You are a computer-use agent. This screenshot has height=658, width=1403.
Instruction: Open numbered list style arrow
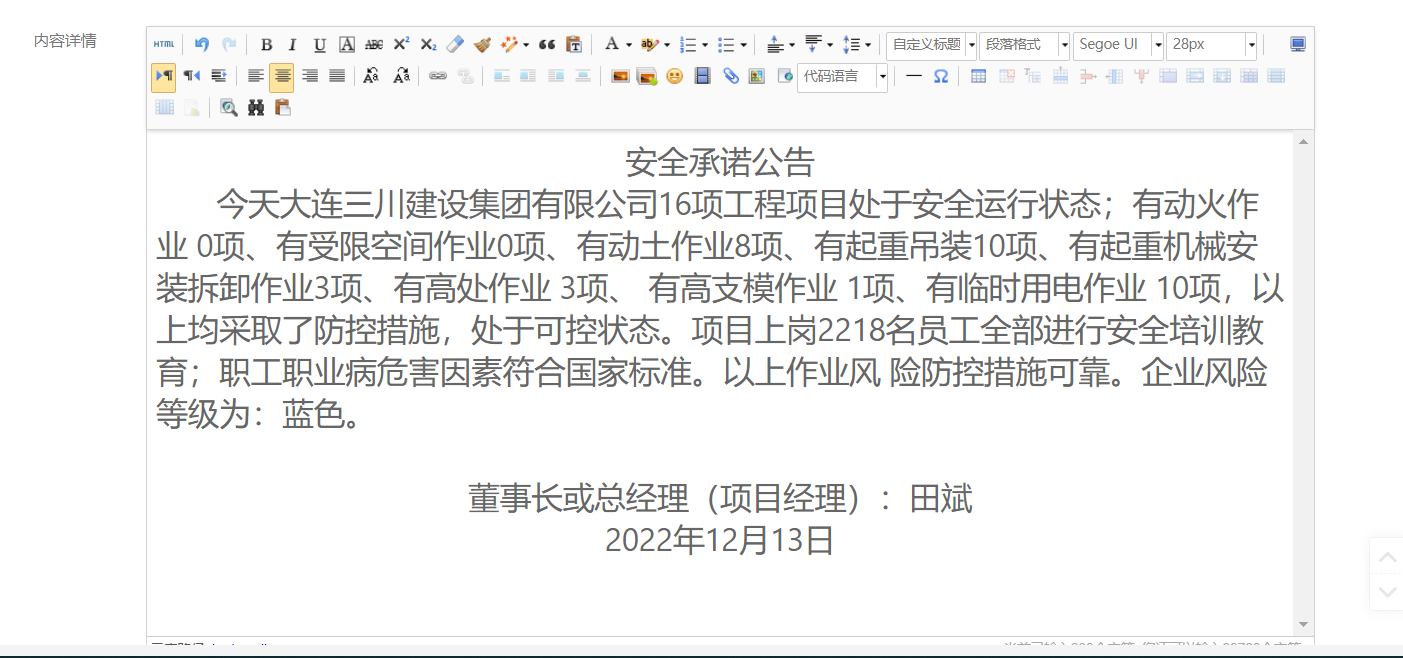click(x=705, y=44)
